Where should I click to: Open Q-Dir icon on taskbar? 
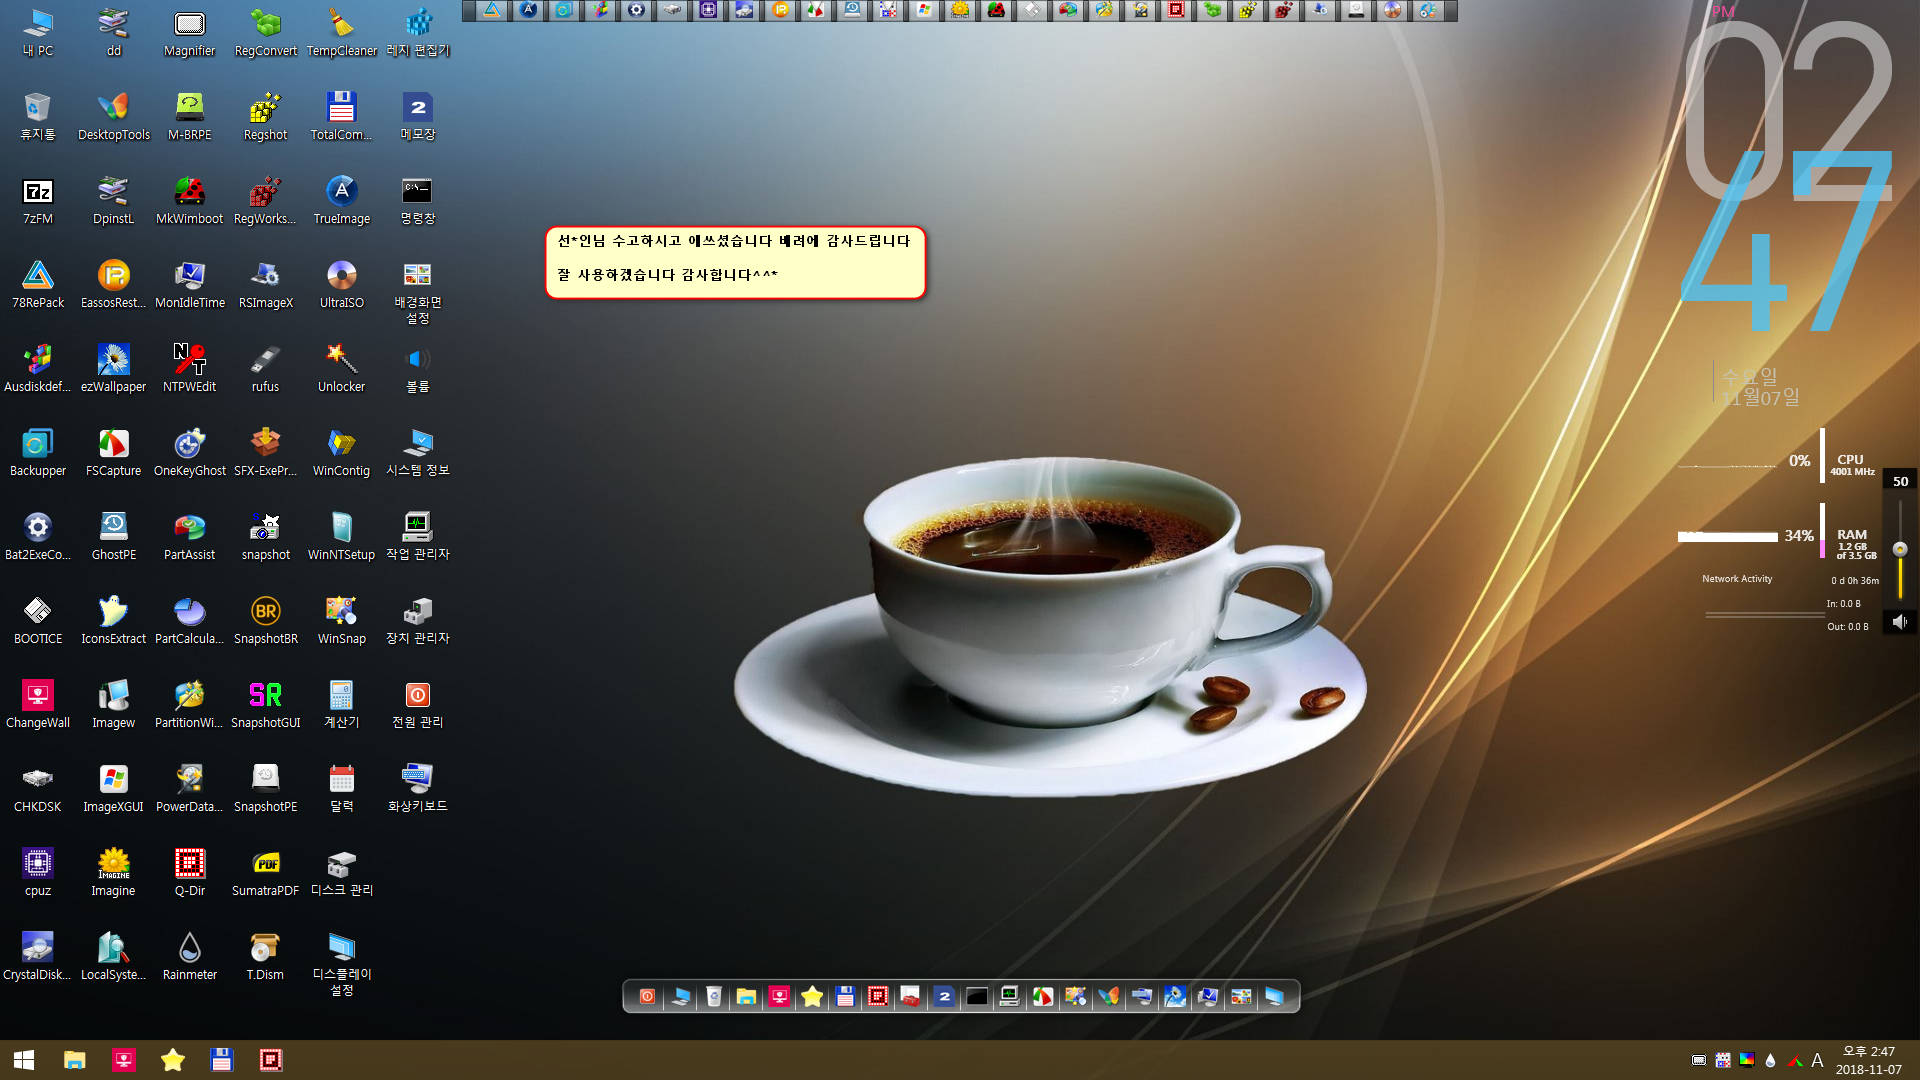pyautogui.click(x=271, y=1060)
